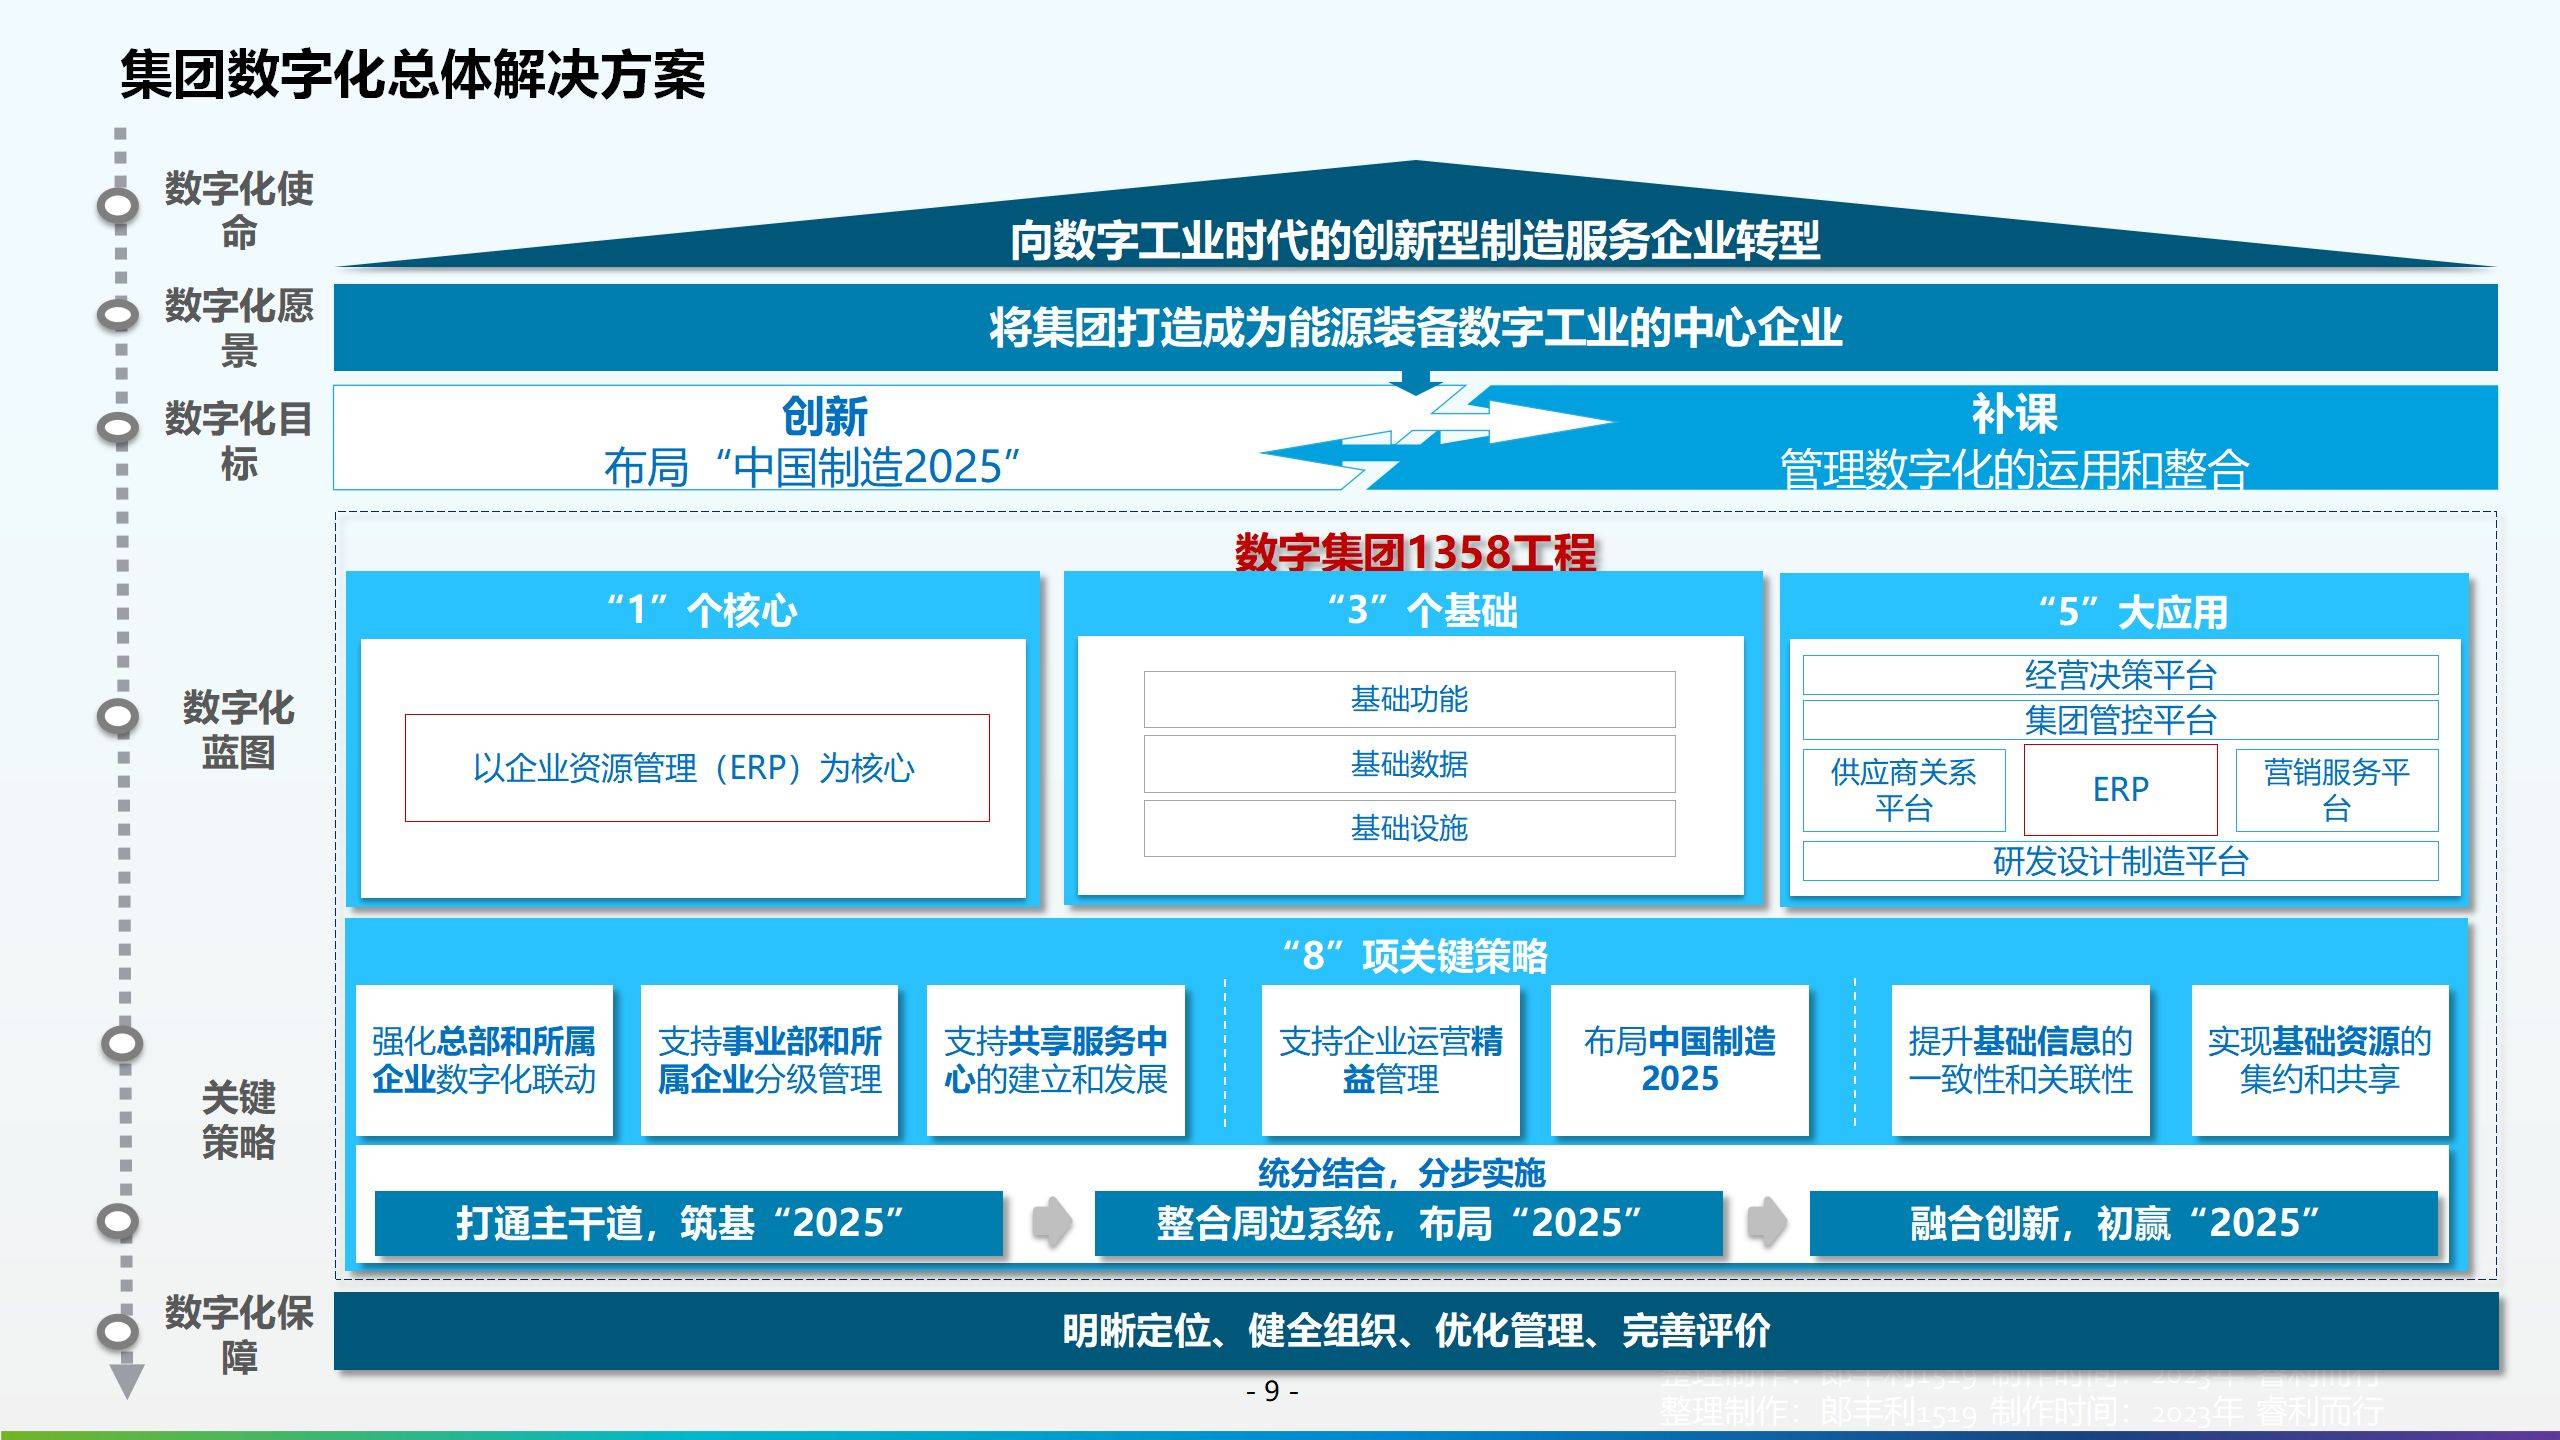Click the side label 关键策略
This screenshot has height=1440, width=2560.
tap(238, 1120)
